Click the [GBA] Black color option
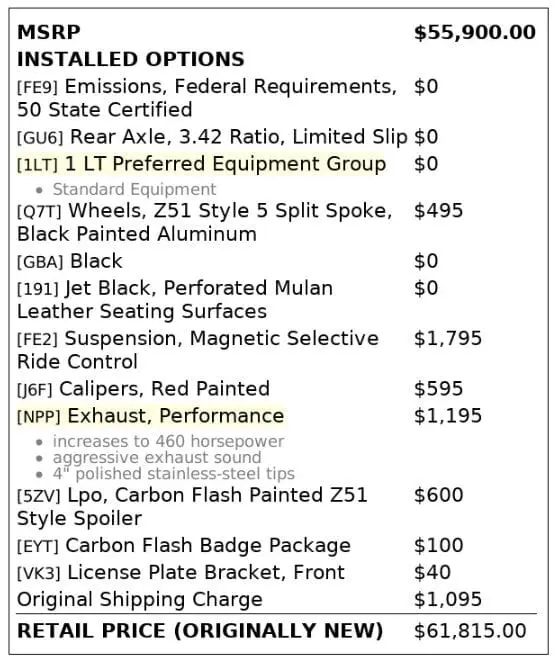This screenshot has width=556, height=667. (70, 261)
